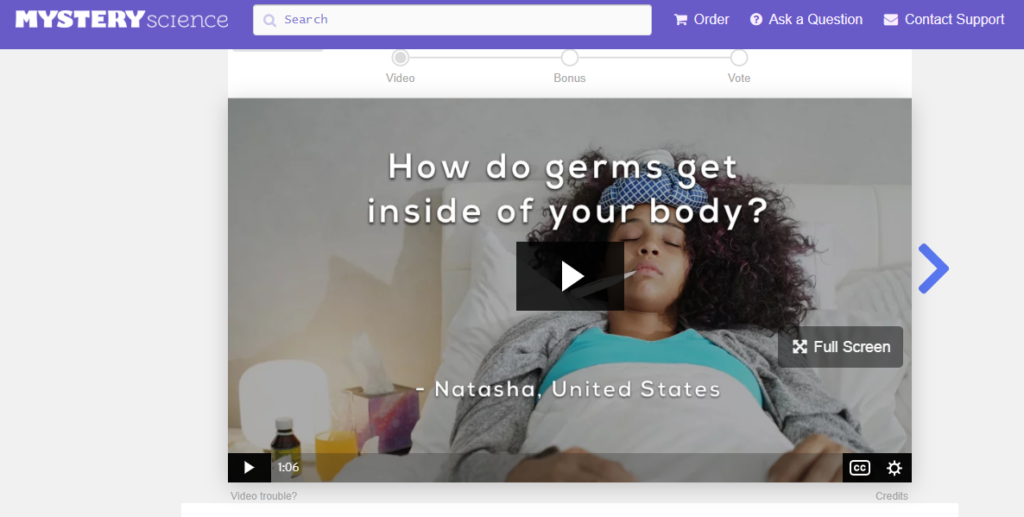Open the Video trouble? link
The image size is (1024, 517).
263,496
